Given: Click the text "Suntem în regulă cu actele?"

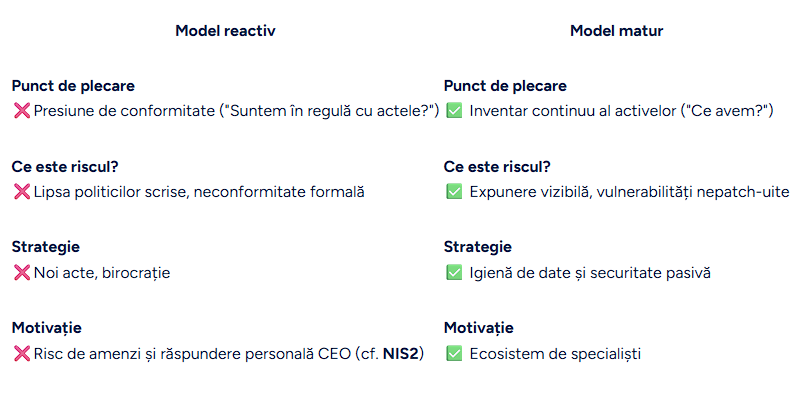Looking at the screenshot, I should [x=330, y=112].
